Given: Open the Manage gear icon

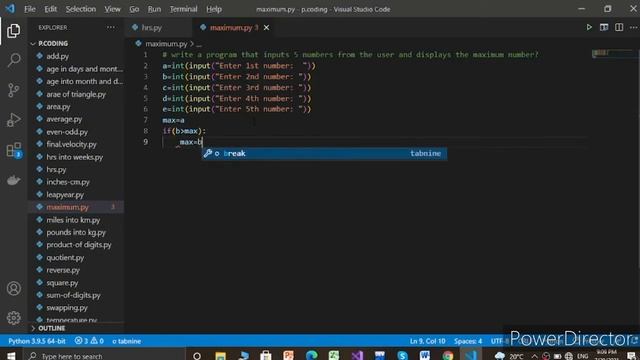Looking at the screenshot, I should point(13,318).
